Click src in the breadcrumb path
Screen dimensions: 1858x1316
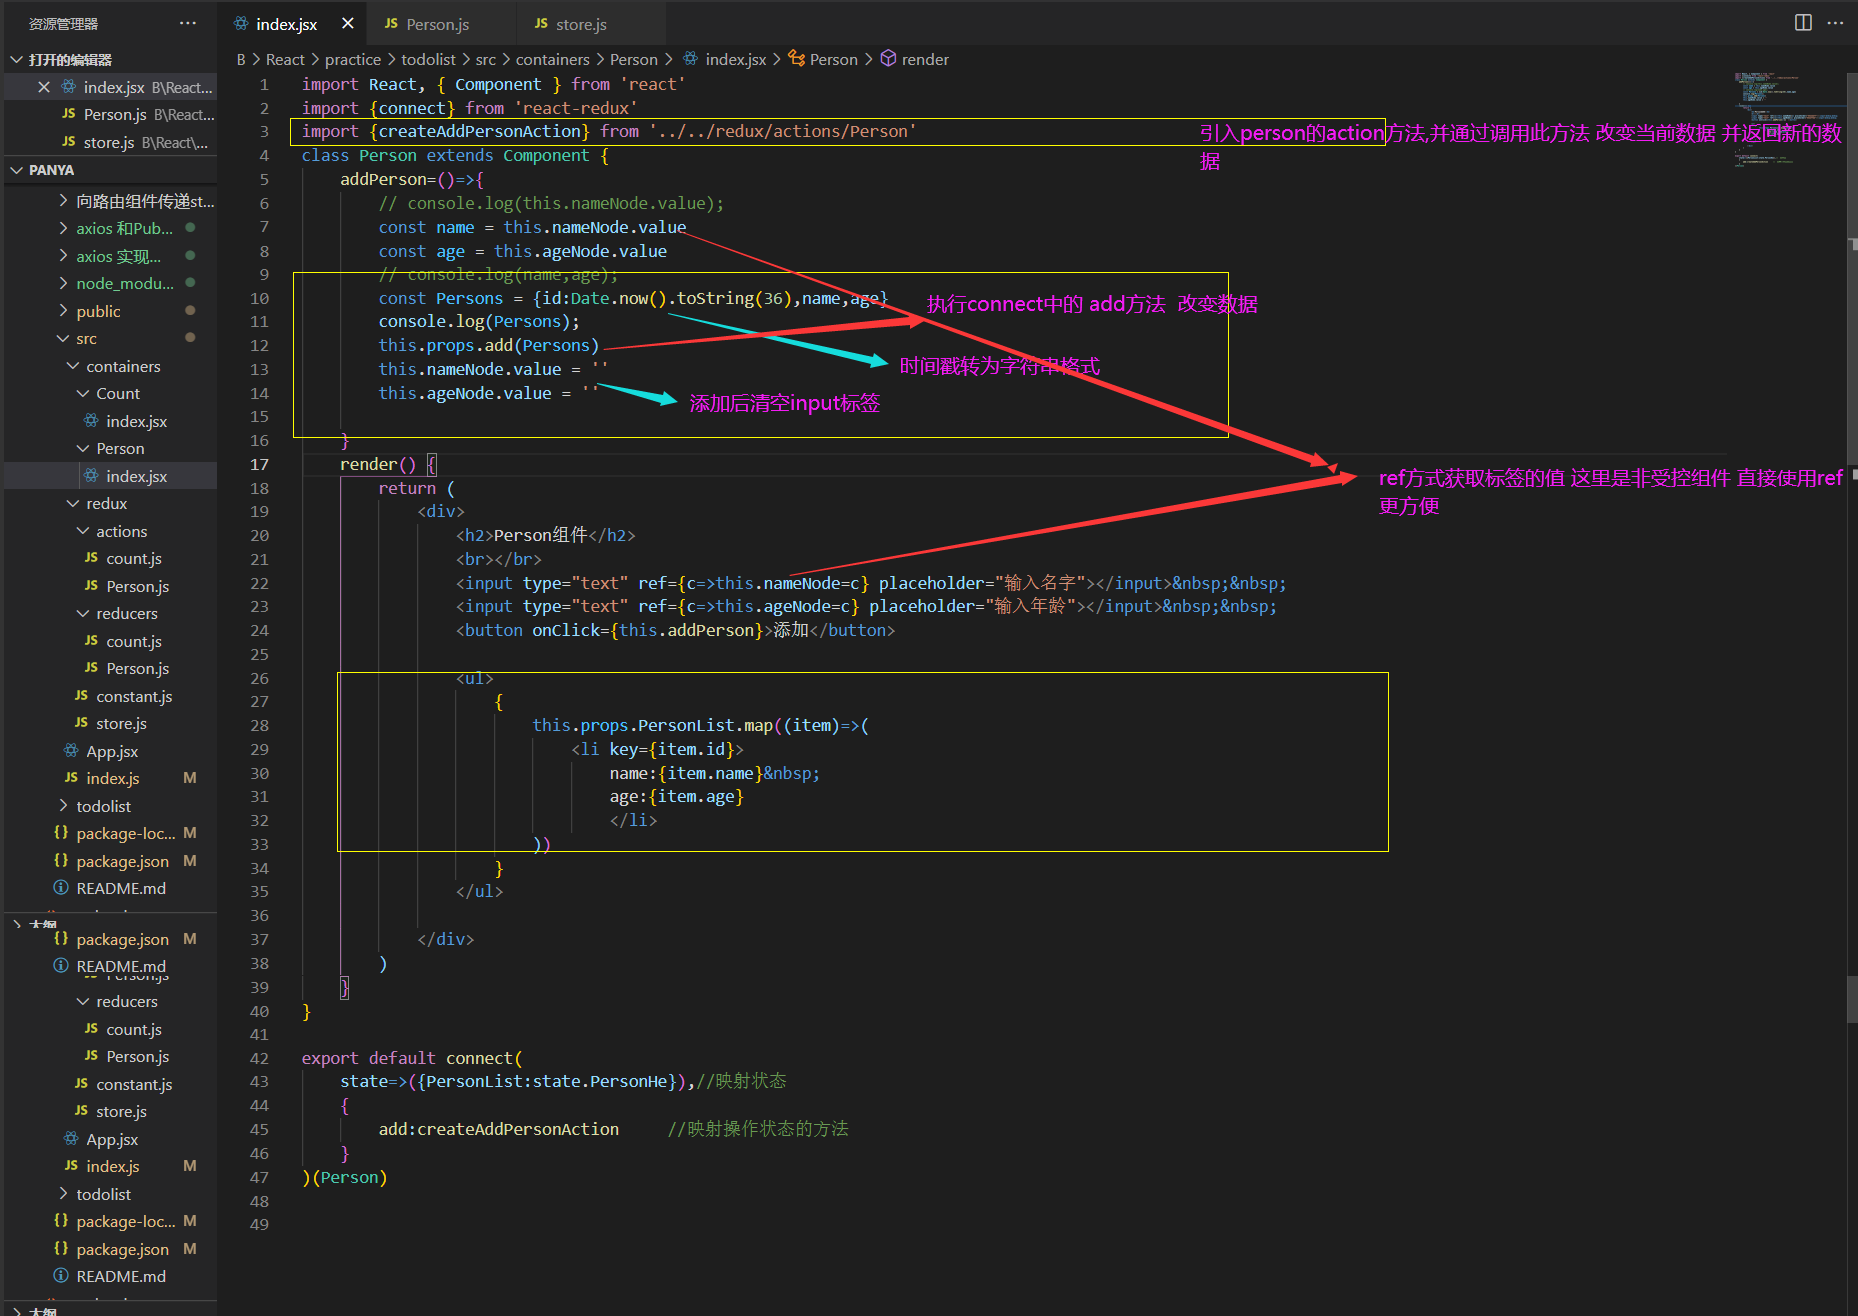click(x=485, y=59)
